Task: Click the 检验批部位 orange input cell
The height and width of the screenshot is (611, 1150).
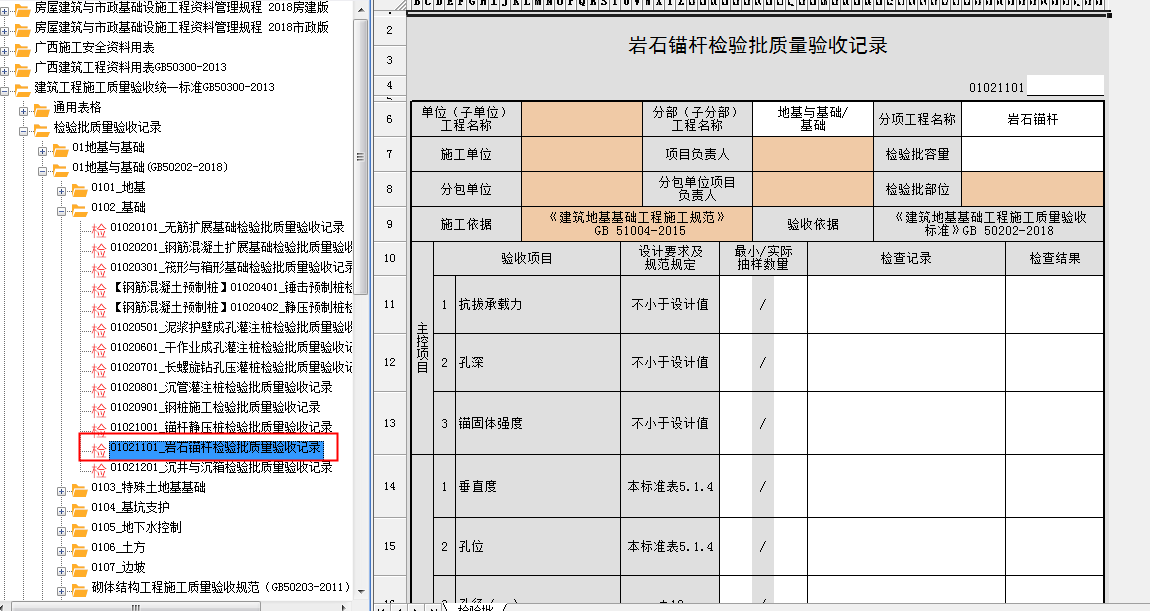Action: coord(1032,188)
